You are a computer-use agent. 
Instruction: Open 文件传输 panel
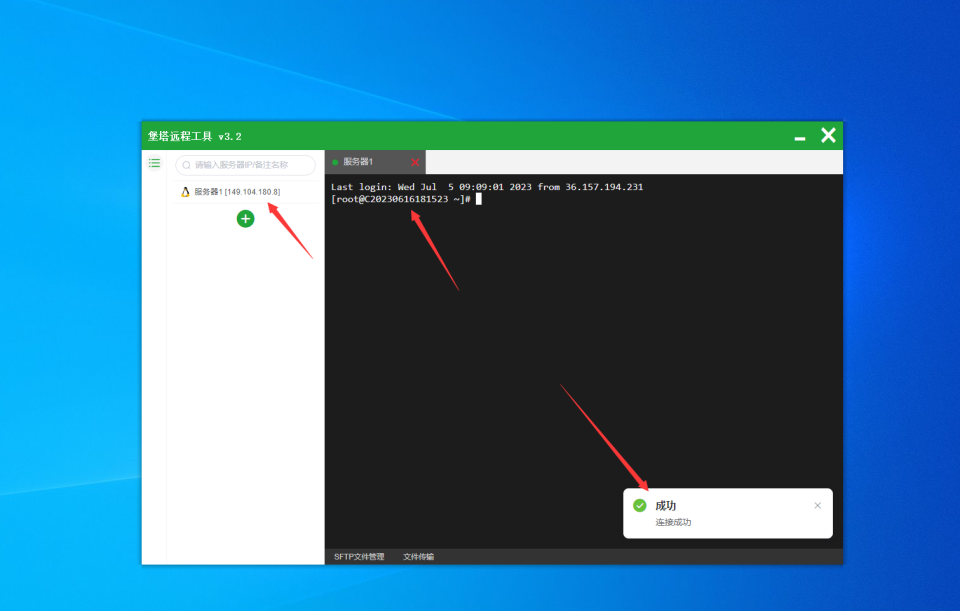click(x=418, y=557)
